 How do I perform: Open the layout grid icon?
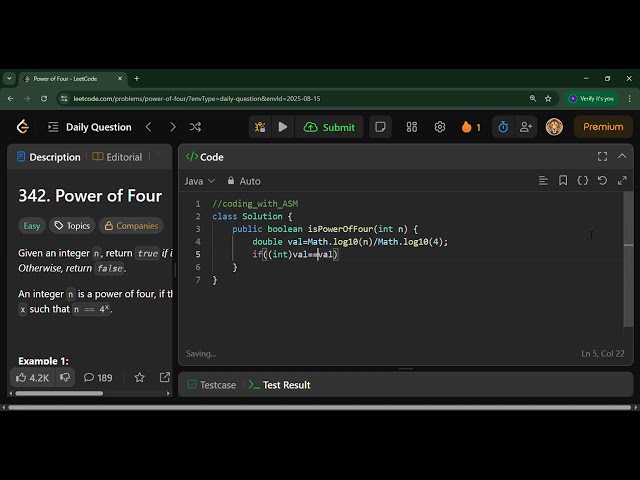[x=412, y=127]
